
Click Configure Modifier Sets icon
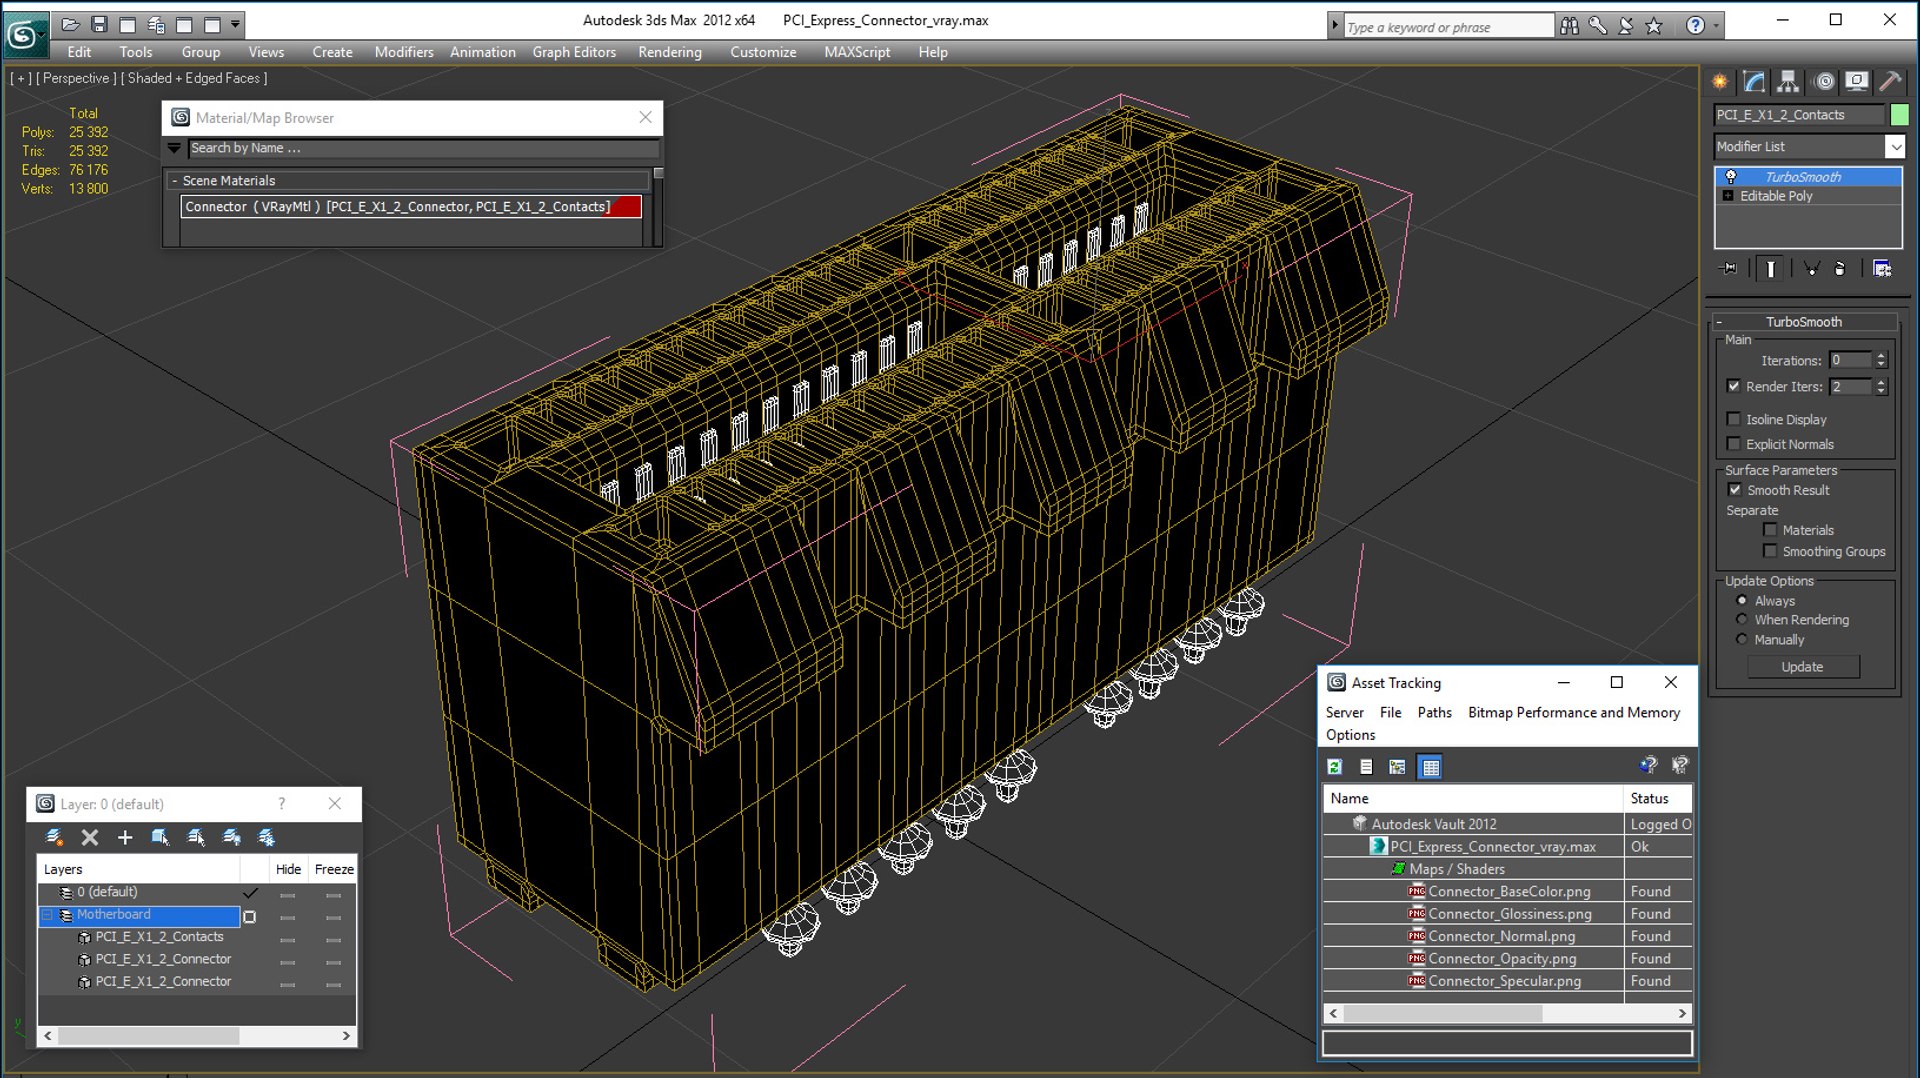pos(1882,269)
